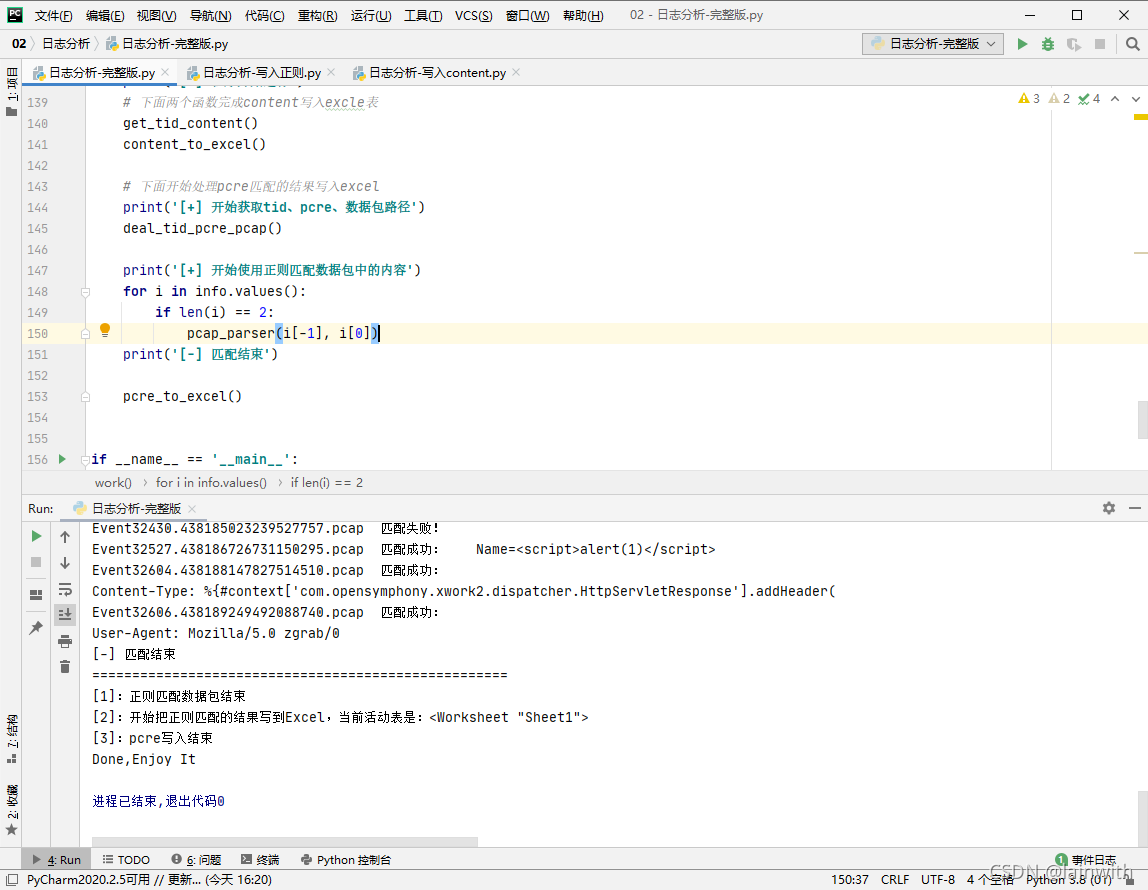Open Search Everywhere magnifier icon
This screenshot has width=1148, height=890.
[1133, 44]
